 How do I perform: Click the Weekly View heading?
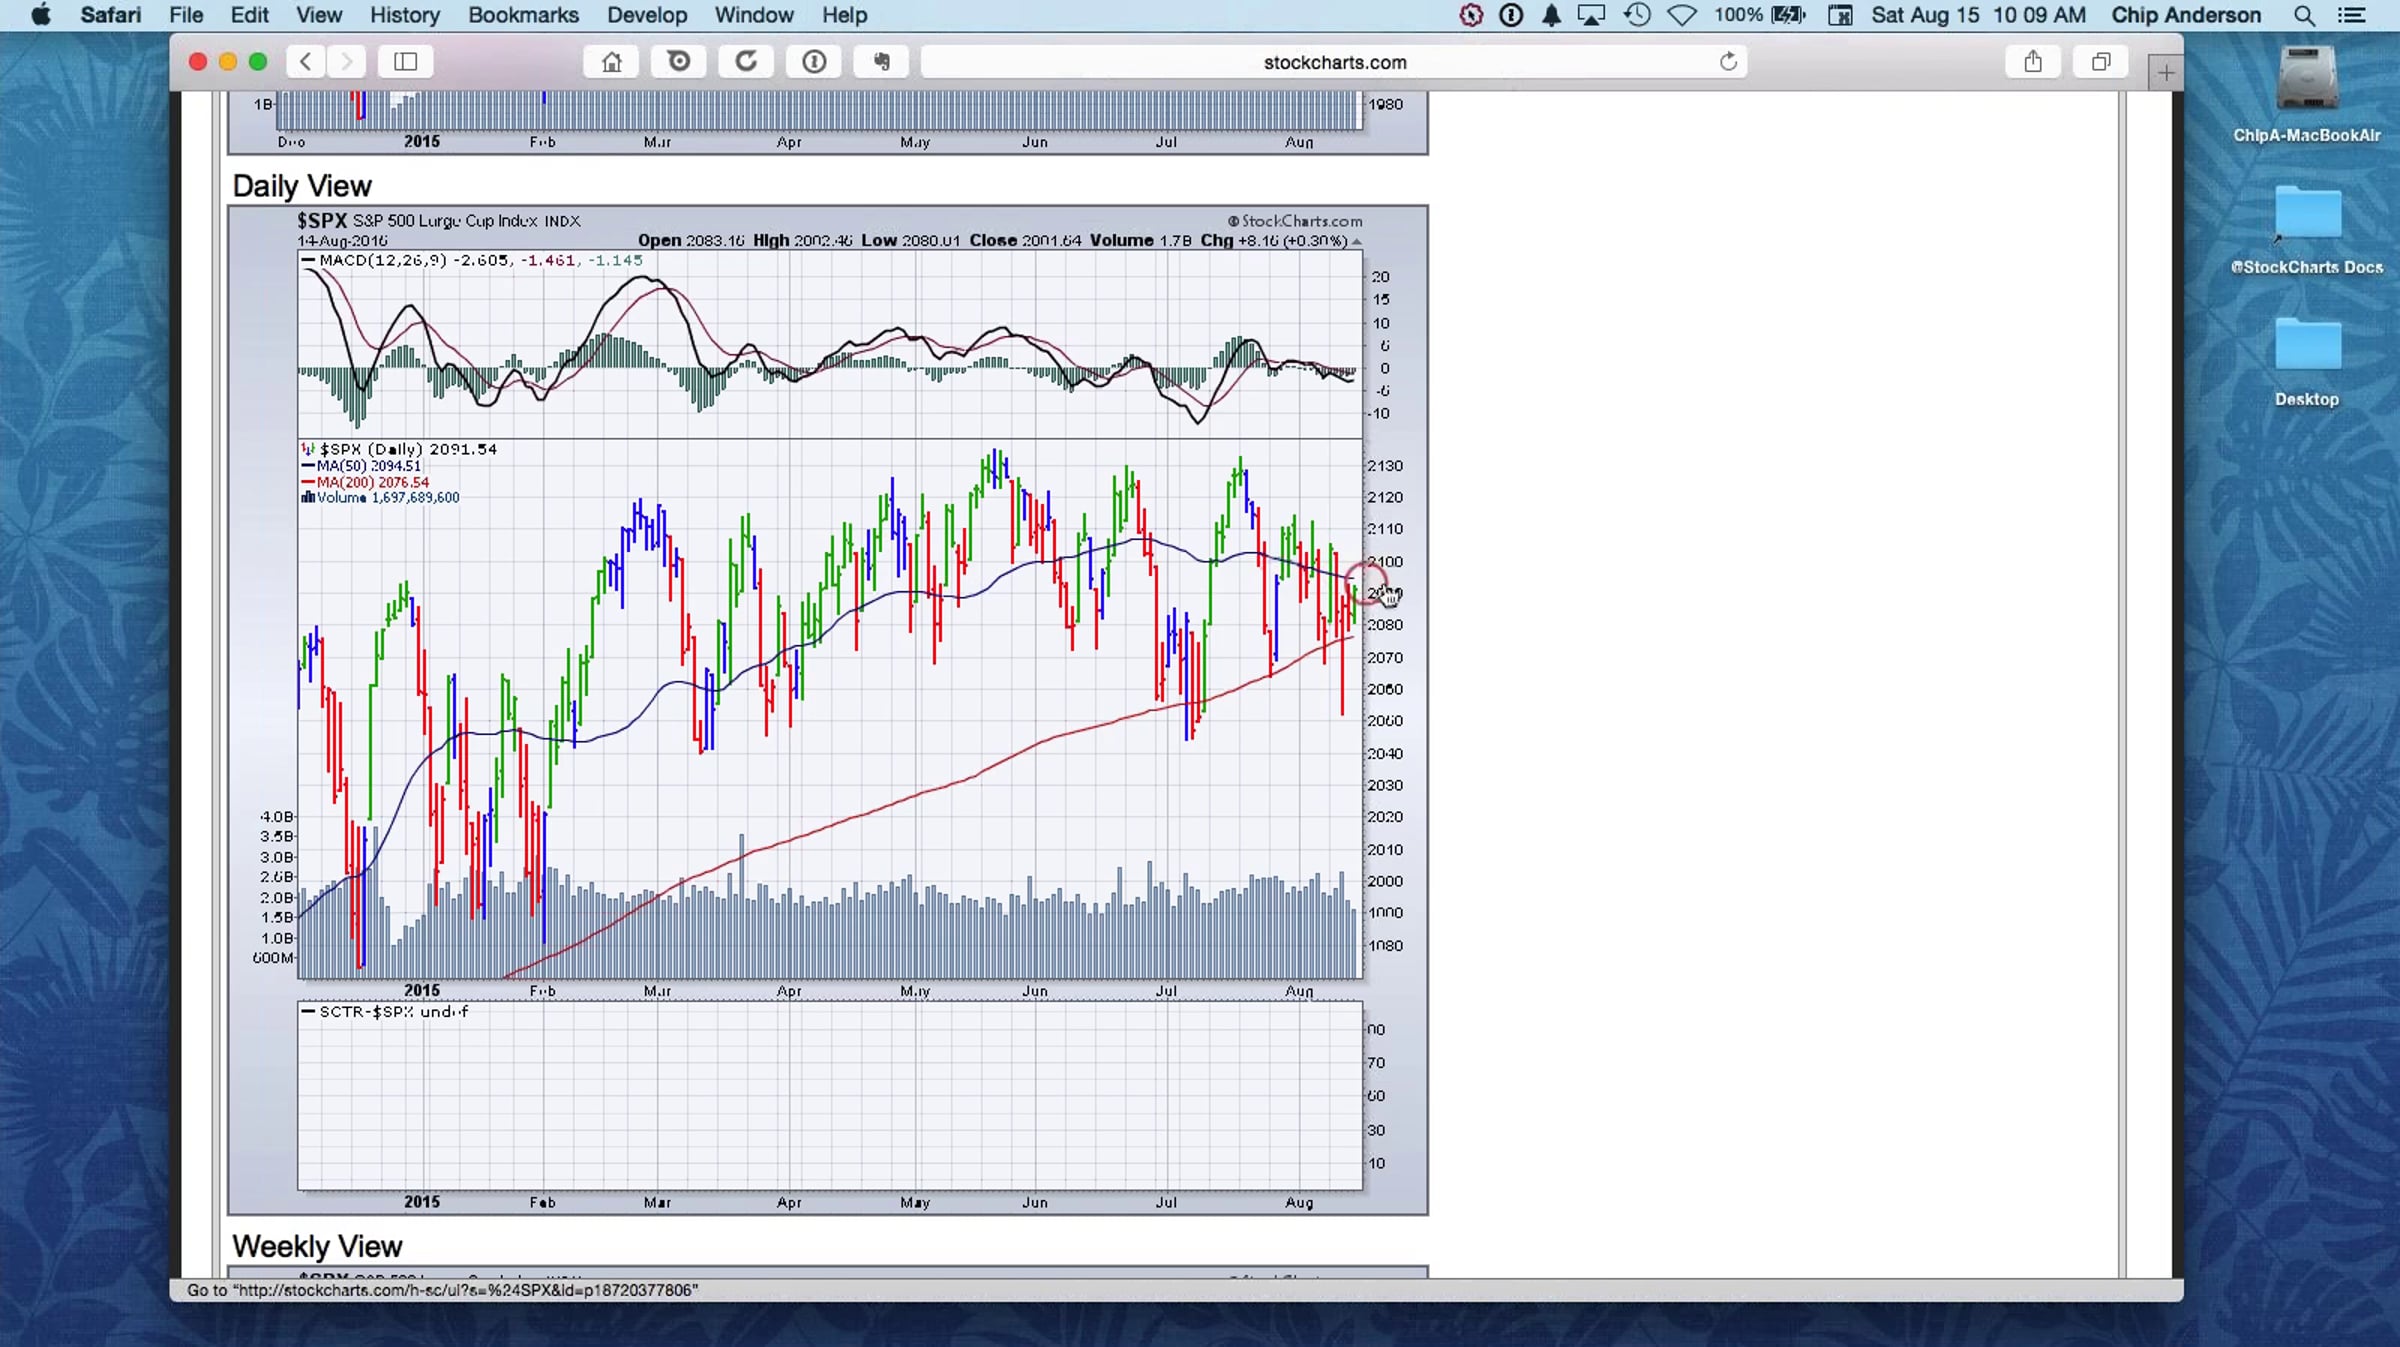[x=317, y=1247]
